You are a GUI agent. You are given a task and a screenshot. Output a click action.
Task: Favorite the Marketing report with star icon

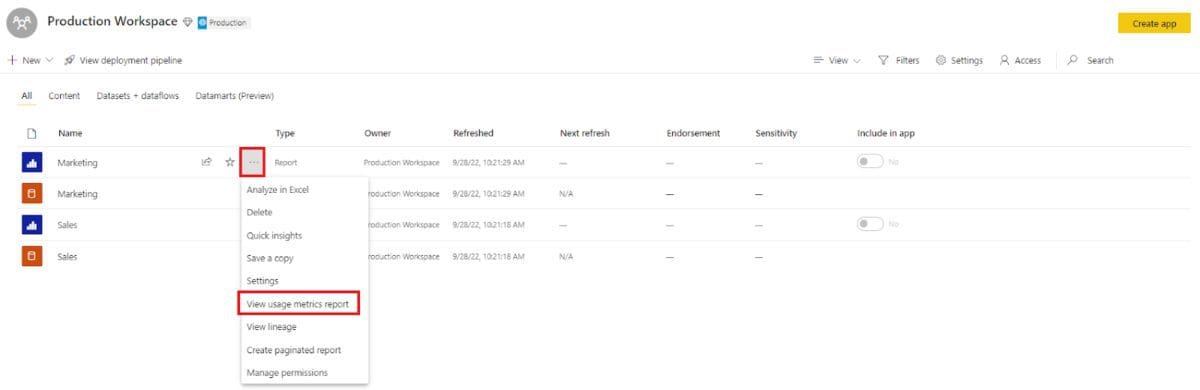(x=230, y=161)
